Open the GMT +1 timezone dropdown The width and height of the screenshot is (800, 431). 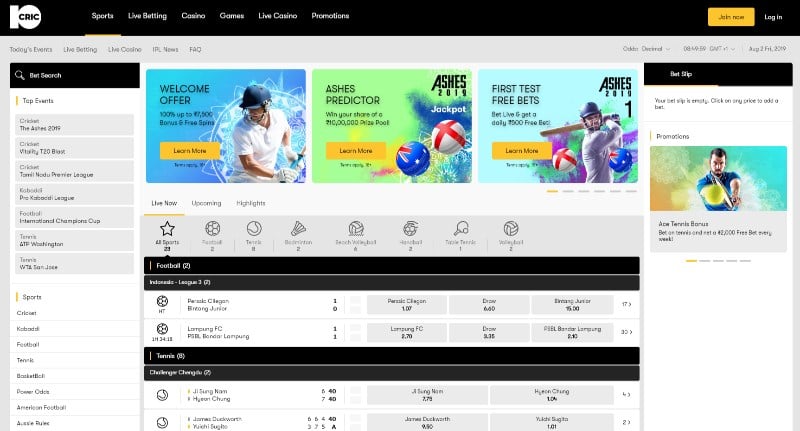tap(709, 49)
